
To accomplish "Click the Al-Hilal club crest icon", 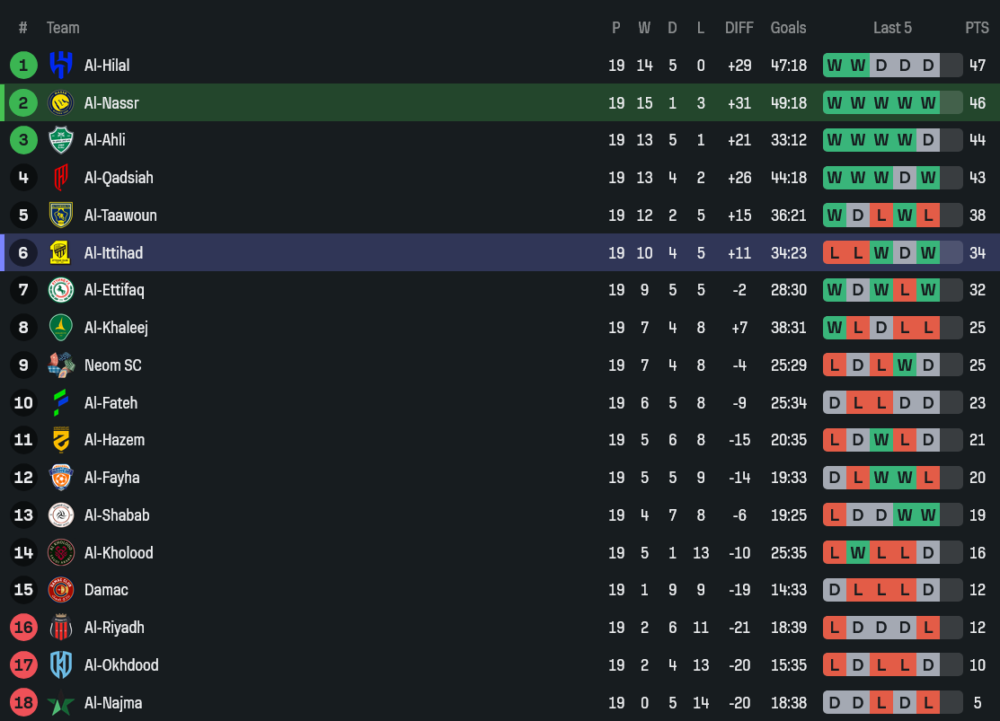I will 61,65.
